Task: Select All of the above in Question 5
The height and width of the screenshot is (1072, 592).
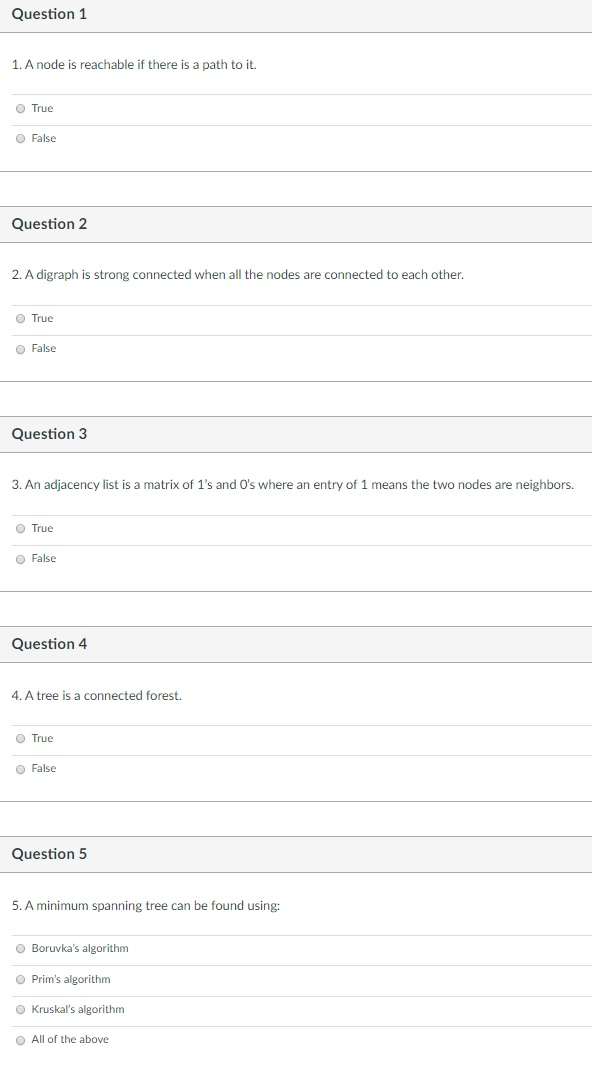Action: pyautogui.click(x=20, y=1039)
